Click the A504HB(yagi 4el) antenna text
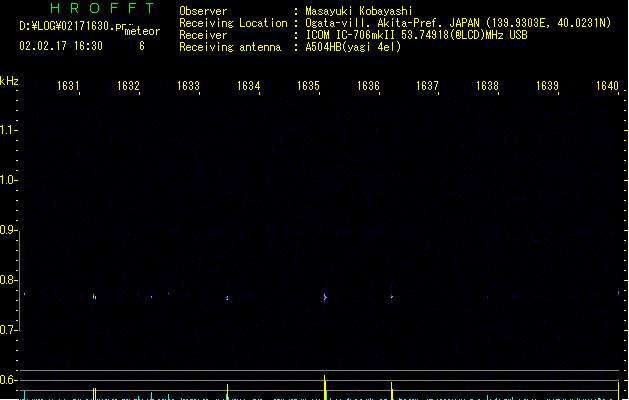Viewport: 629px width, 400px height. [353, 47]
